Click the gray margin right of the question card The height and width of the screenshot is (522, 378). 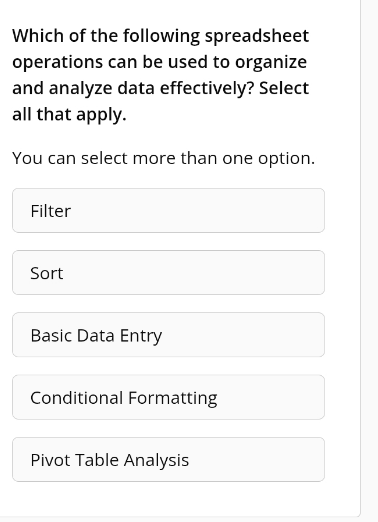(x=370, y=260)
